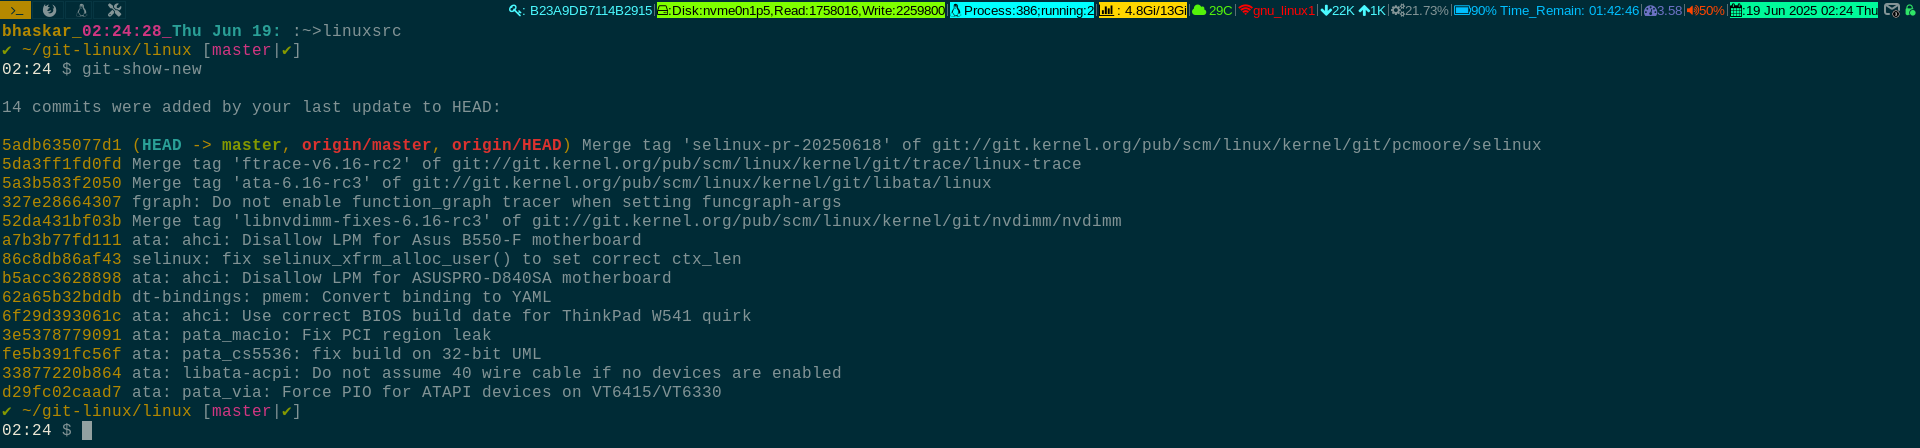Open the calendar date and time block
This screenshot has height=448, width=1920.
pyautogui.click(x=1804, y=10)
